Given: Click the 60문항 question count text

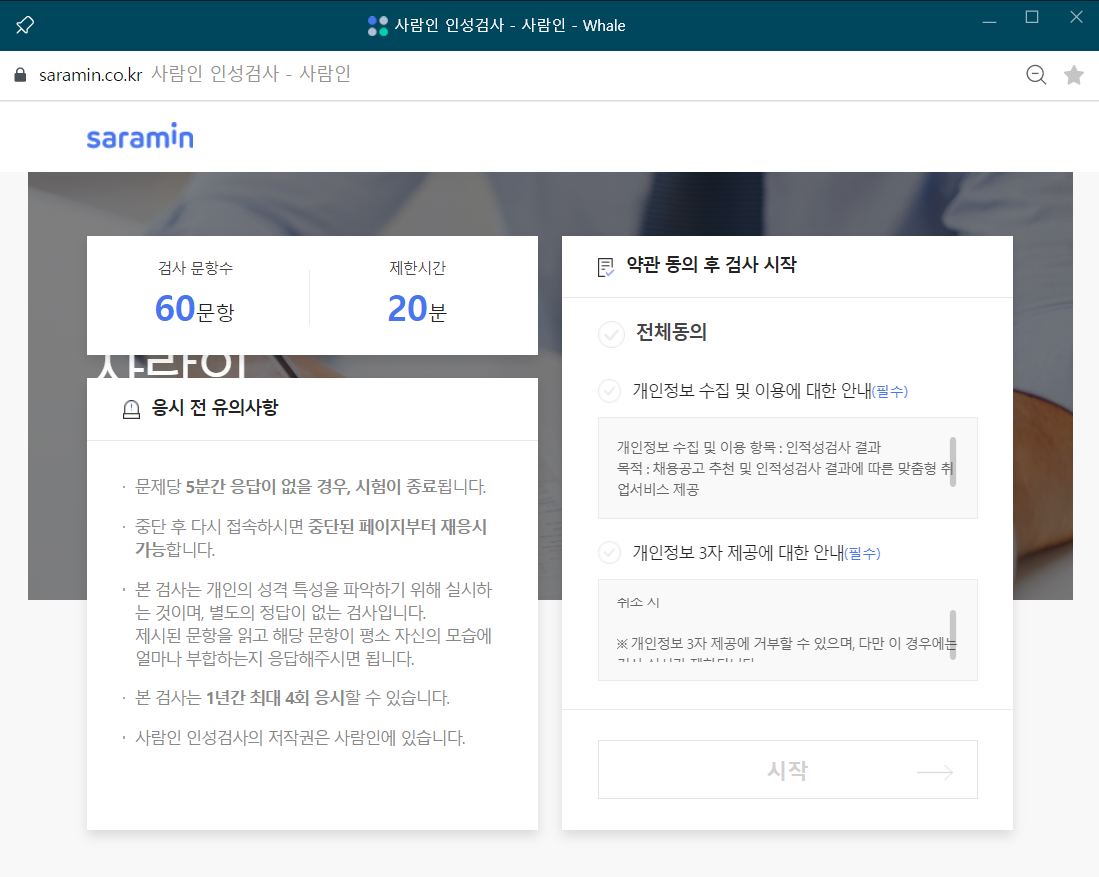Looking at the screenshot, I should pyautogui.click(x=195, y=309).
